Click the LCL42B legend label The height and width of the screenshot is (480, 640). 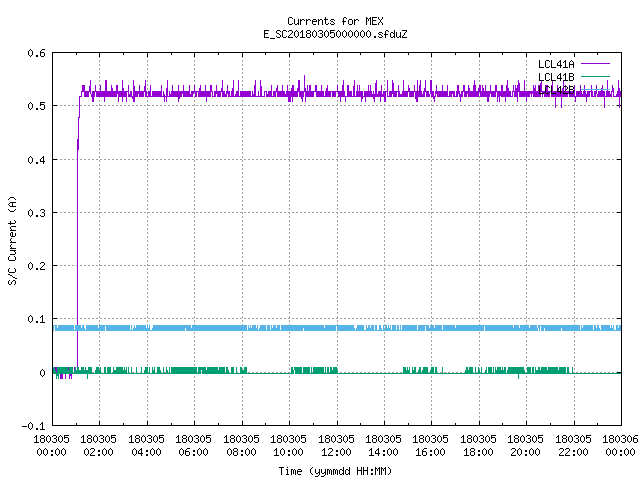pyautogui.click(x=556, y=90)
